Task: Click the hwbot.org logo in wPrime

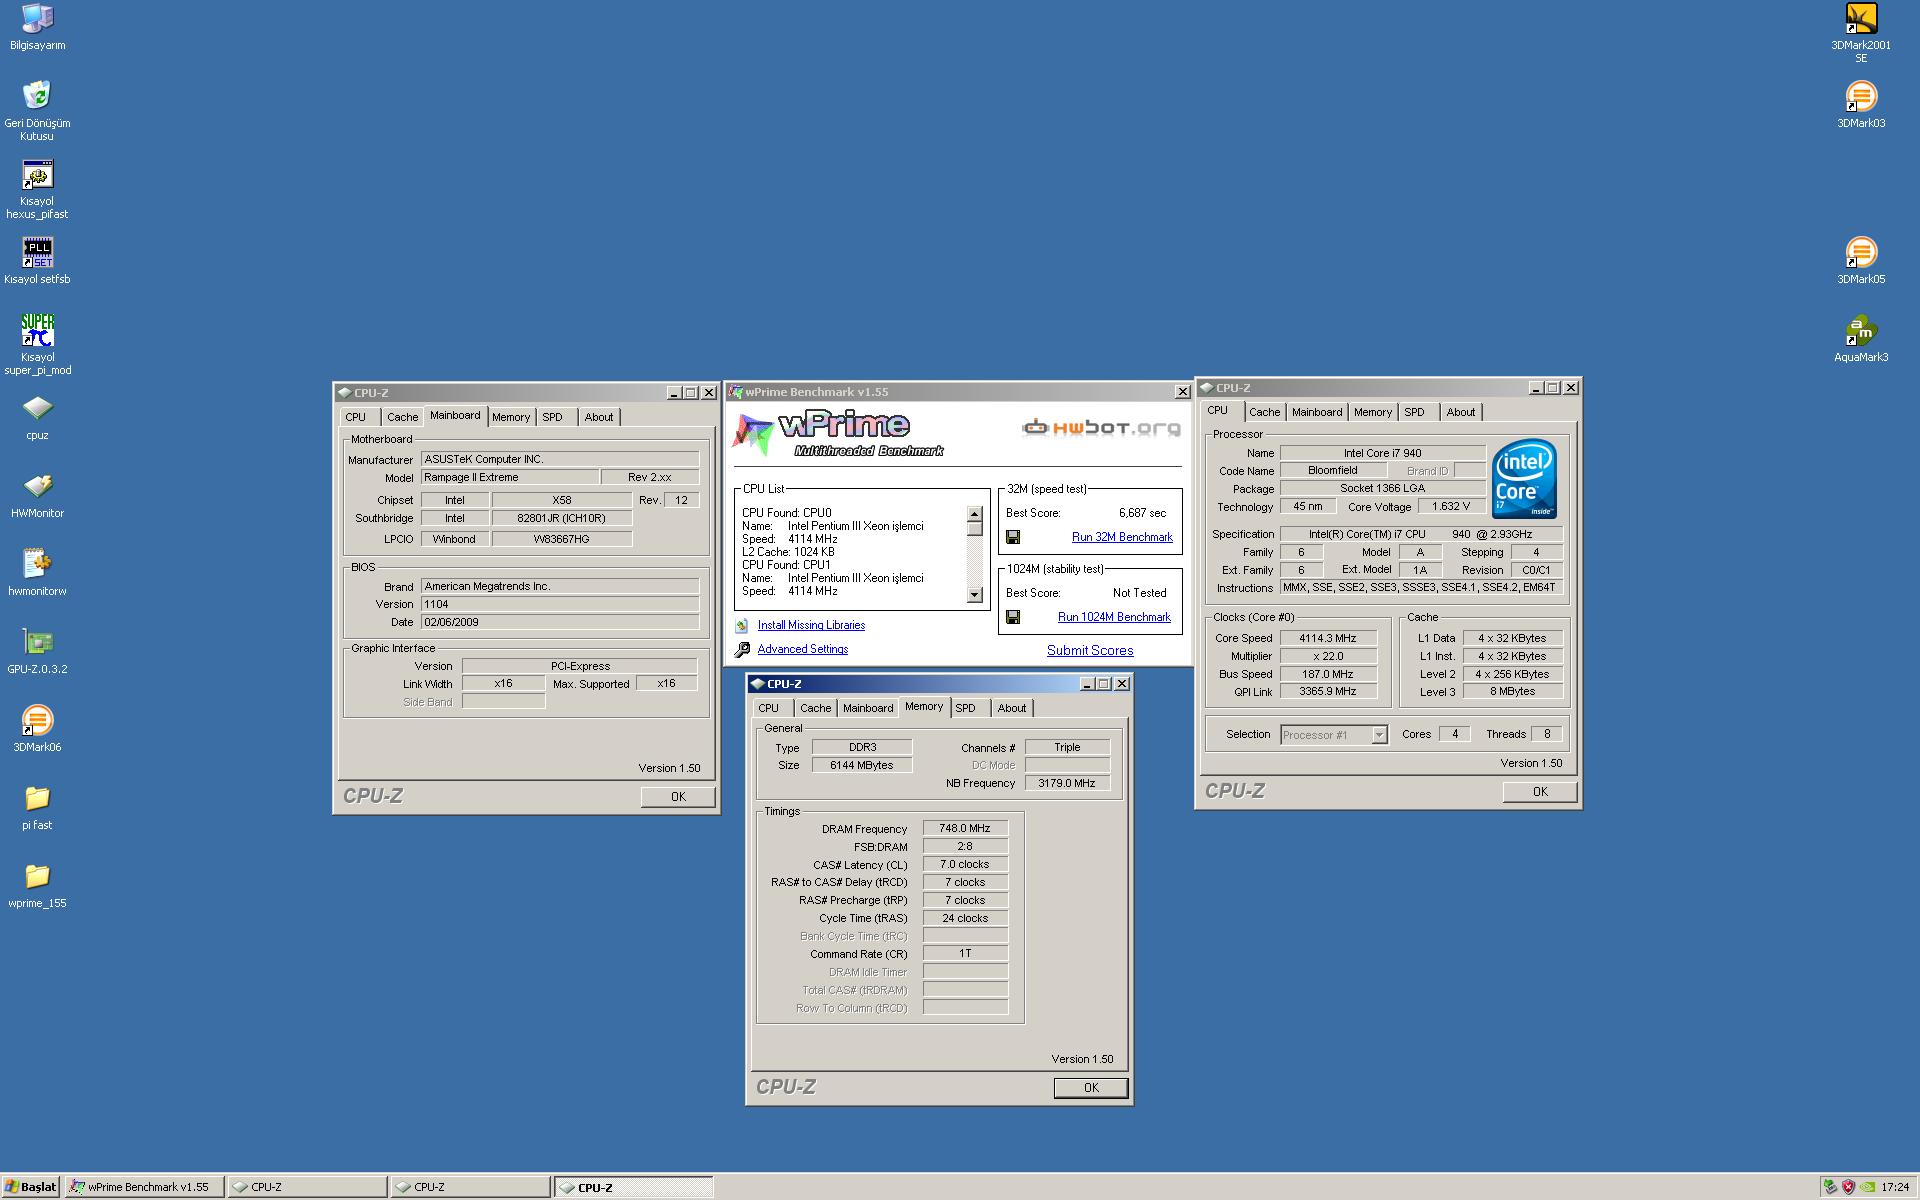Action: click(1101, 428)
